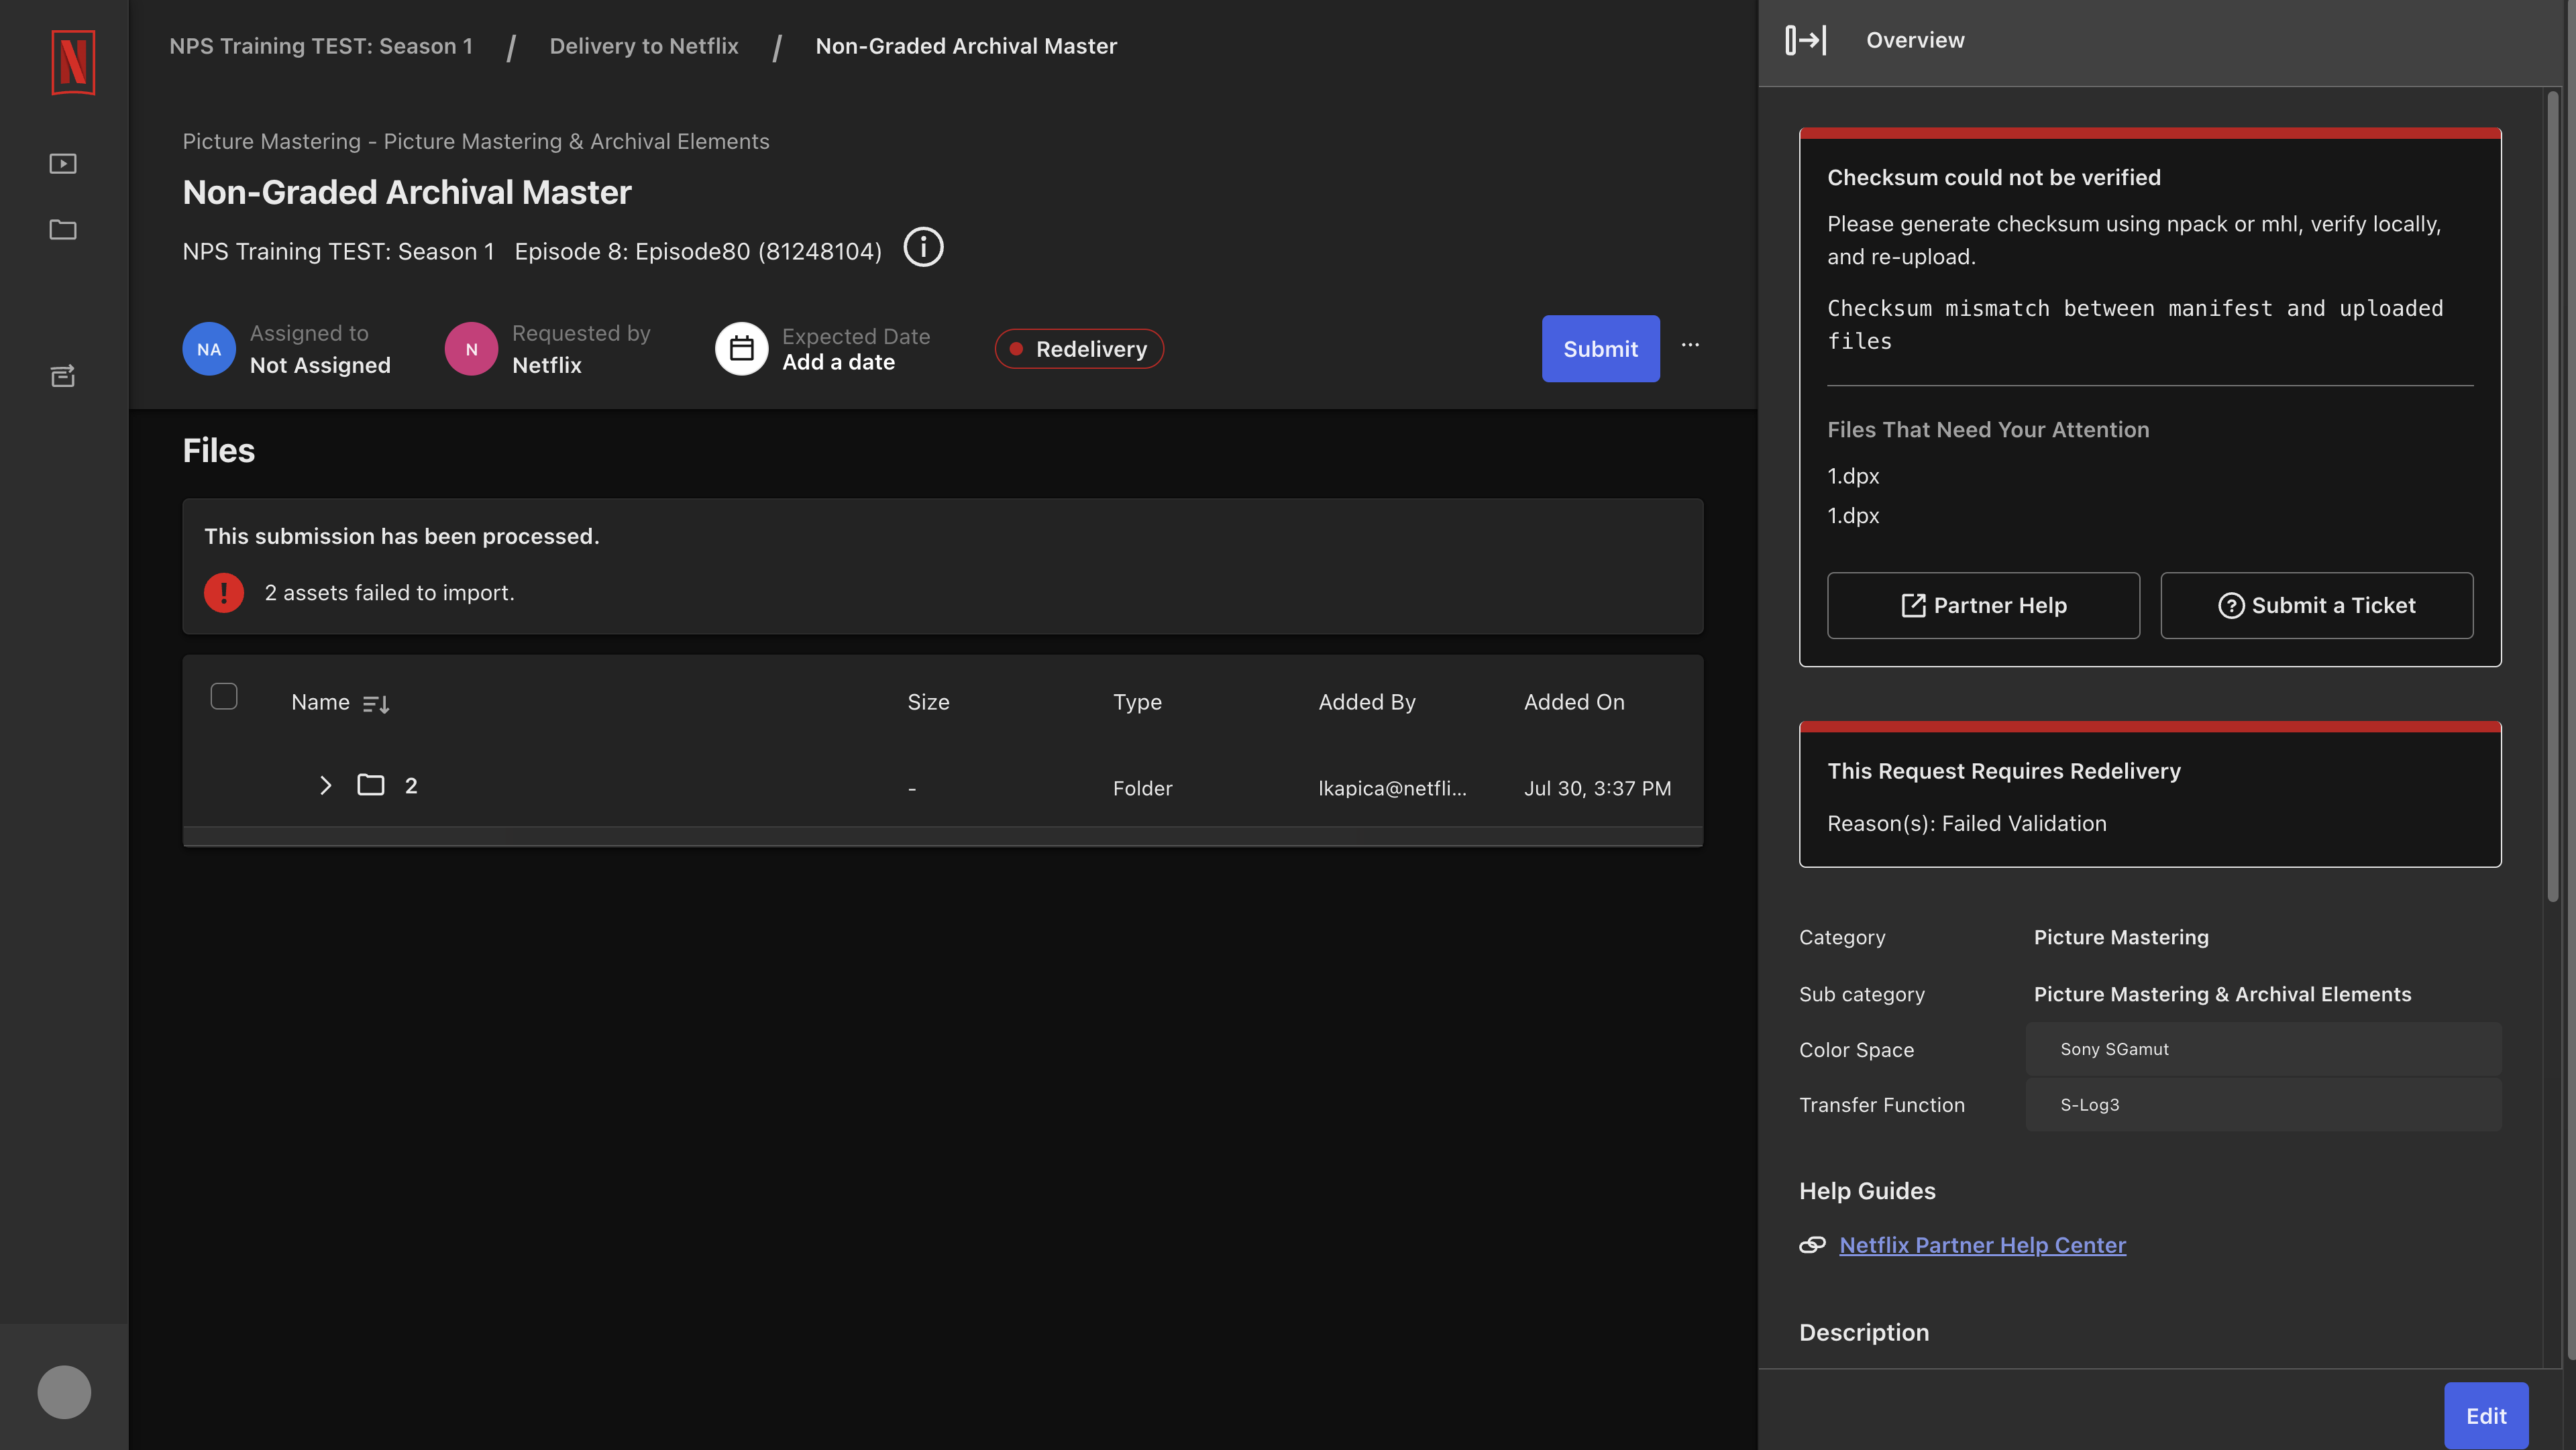
Task: Click Reason(s): Failed Validation text
Action: (1967, 823)
